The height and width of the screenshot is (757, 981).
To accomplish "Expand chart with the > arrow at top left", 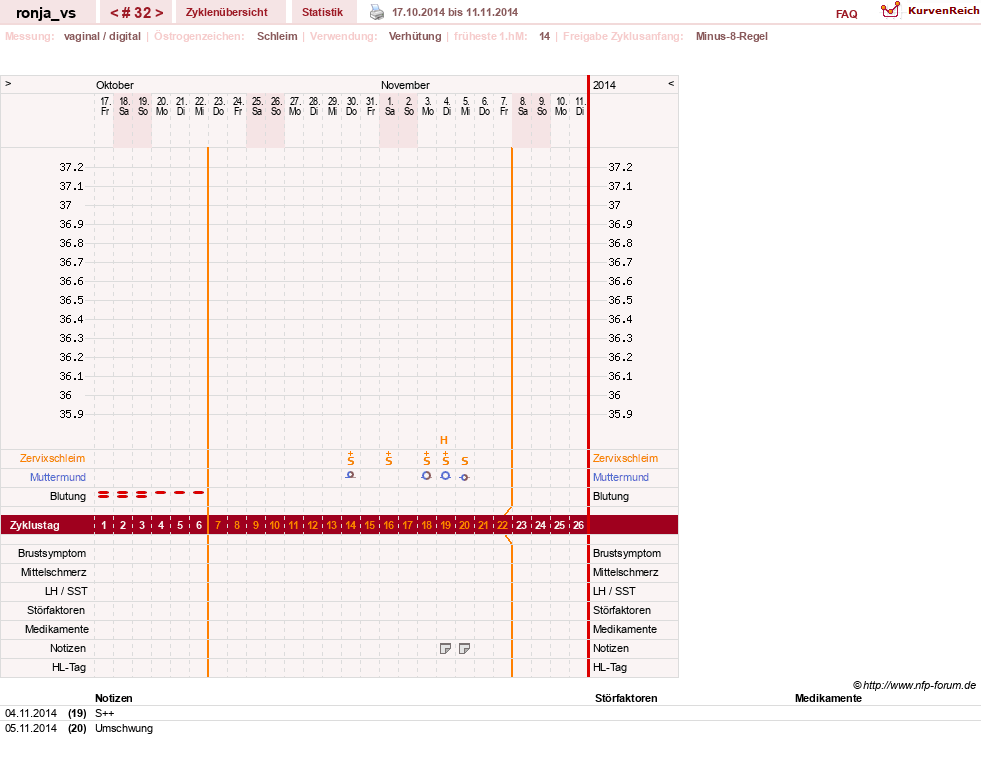I will coord(8,83).
